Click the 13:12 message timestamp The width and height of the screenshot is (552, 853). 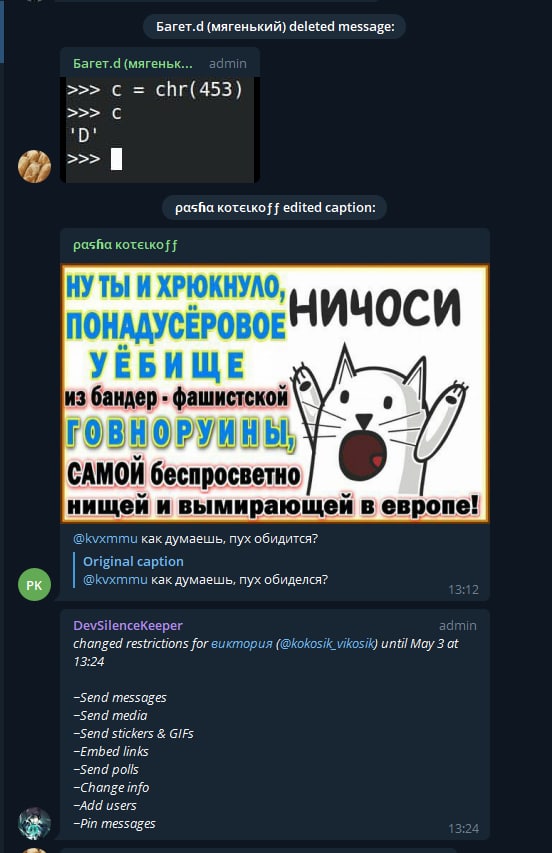pos(463,590)
